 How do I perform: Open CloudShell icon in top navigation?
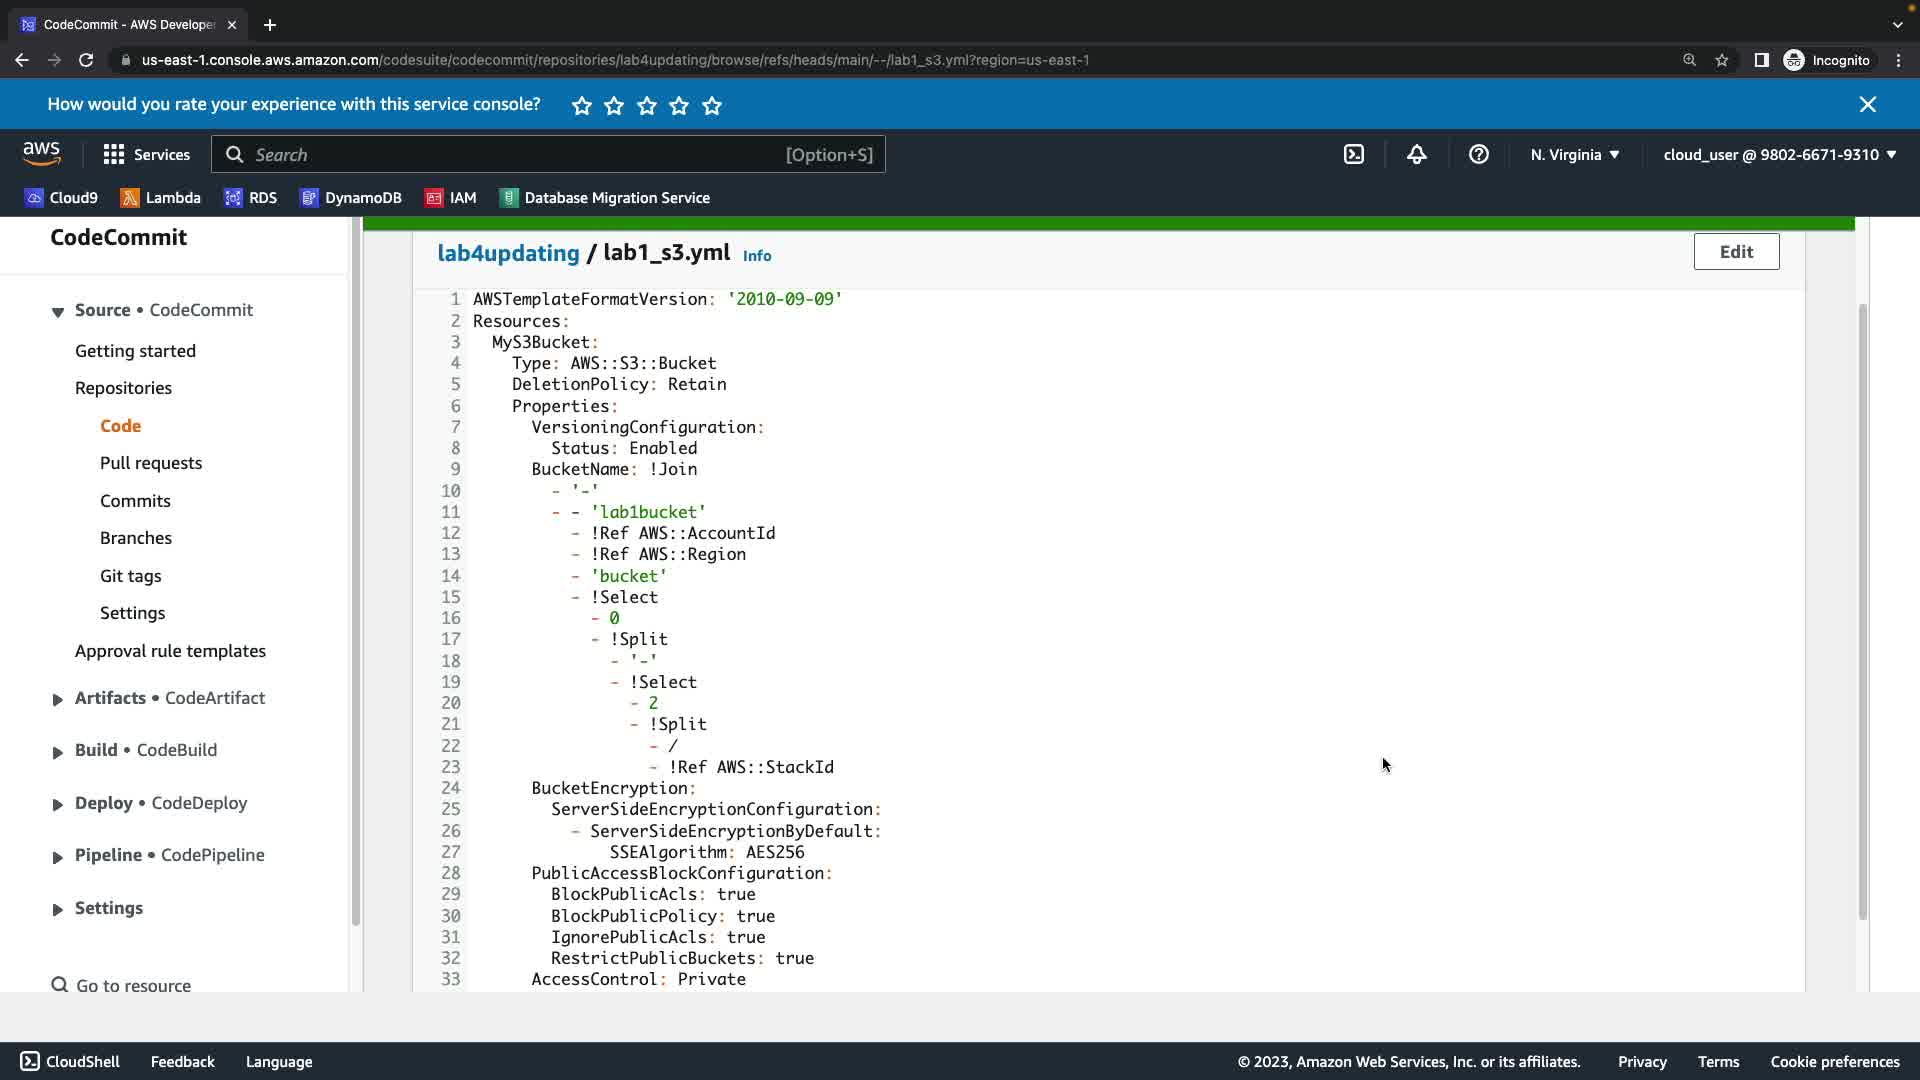1353,155
